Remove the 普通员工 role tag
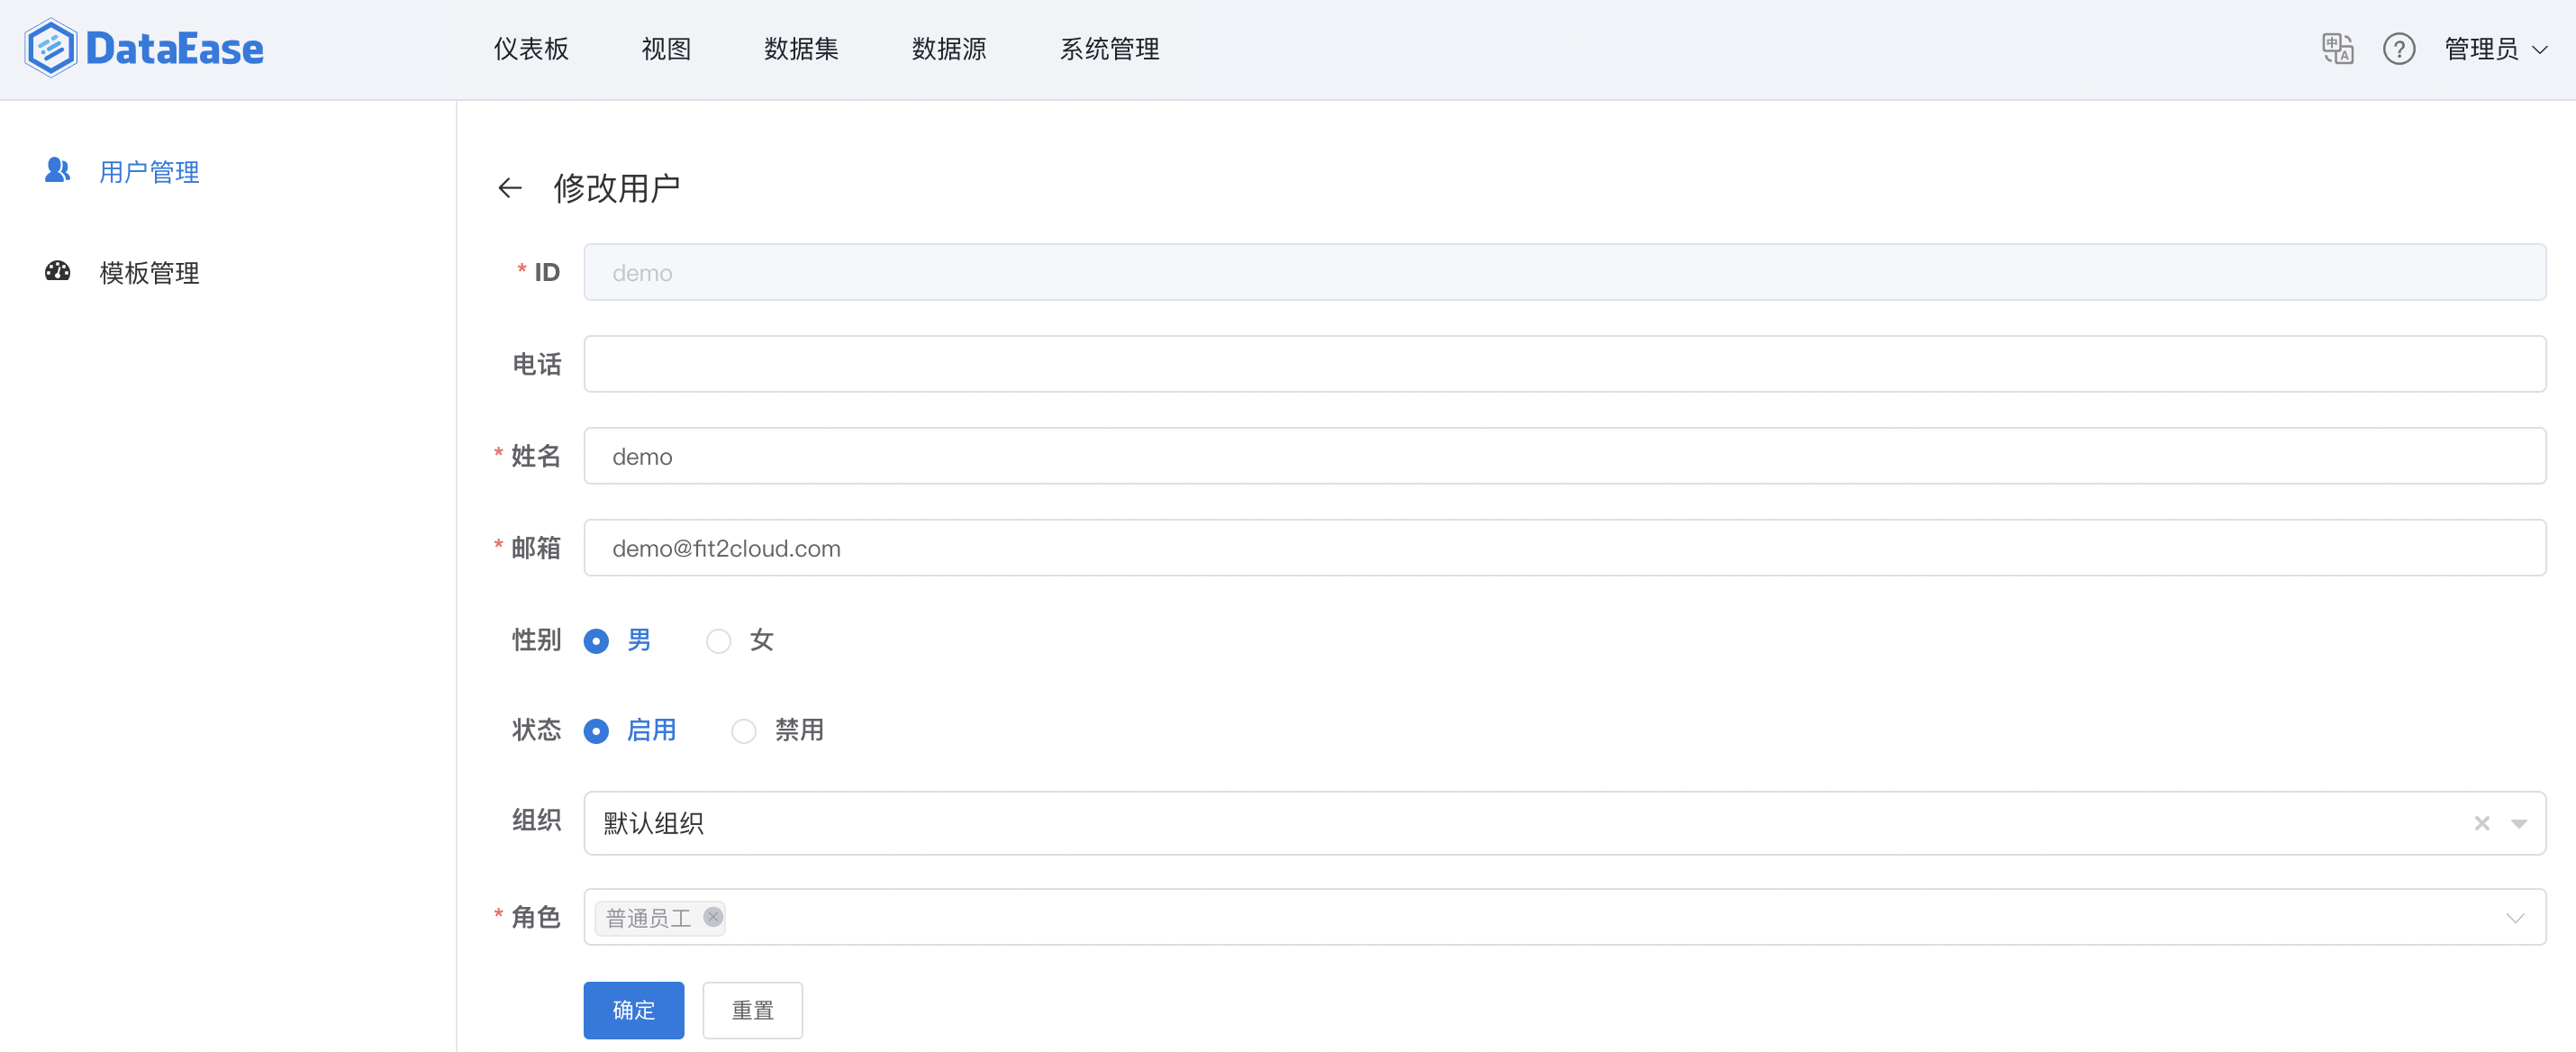This screenshot has width=2576, height=1052. click(712, 917)
